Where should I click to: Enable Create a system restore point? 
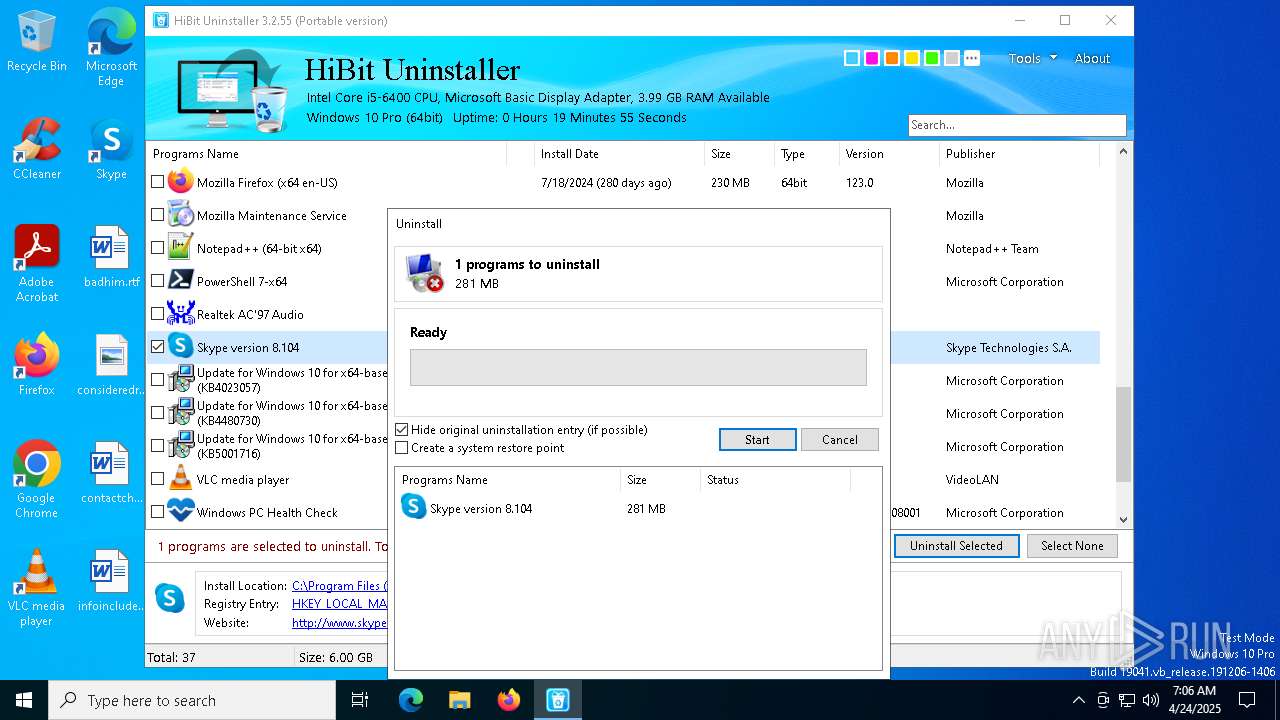(x=402, y=448)
